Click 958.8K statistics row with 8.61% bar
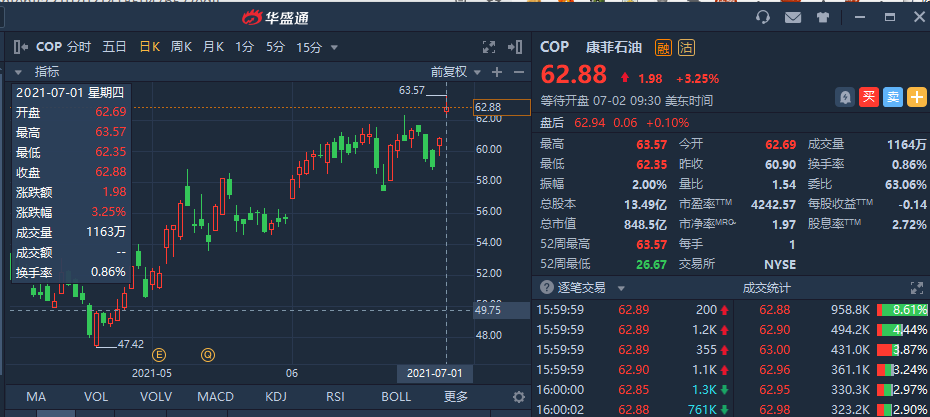The image size is (930, 417). click(832, 309)
